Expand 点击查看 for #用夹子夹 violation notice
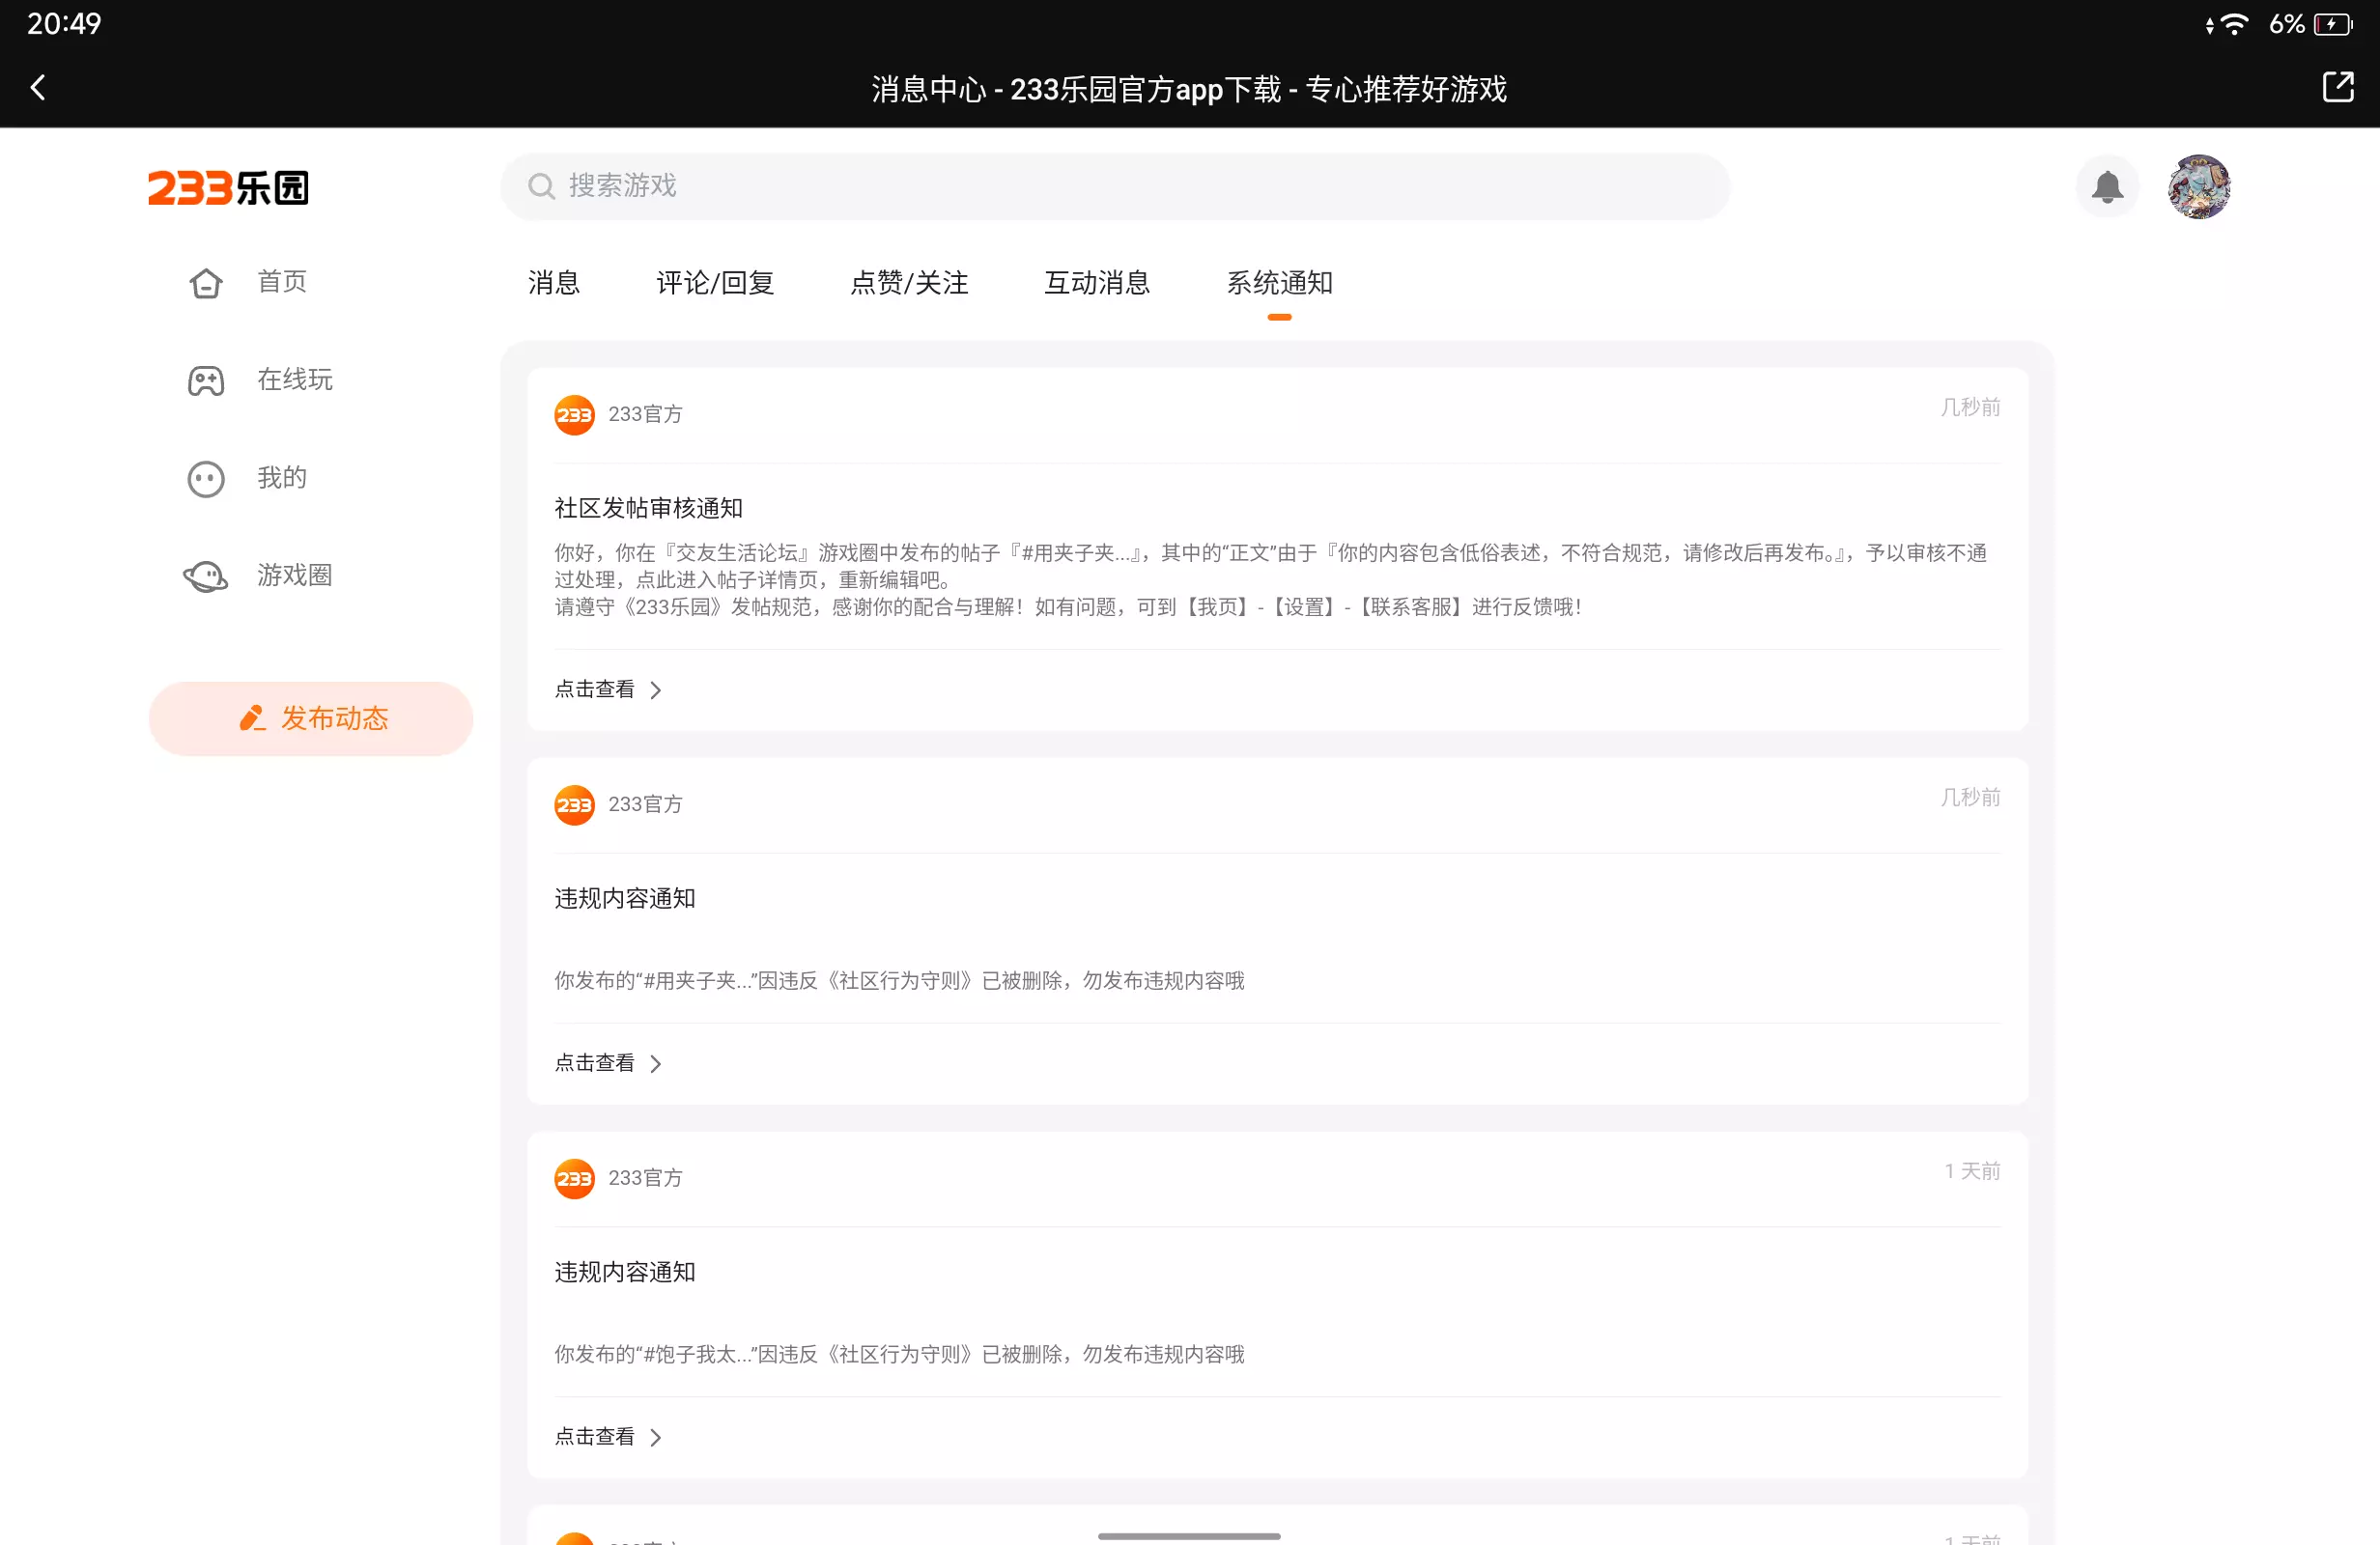The image size is (2380, 1545). 608,1063
